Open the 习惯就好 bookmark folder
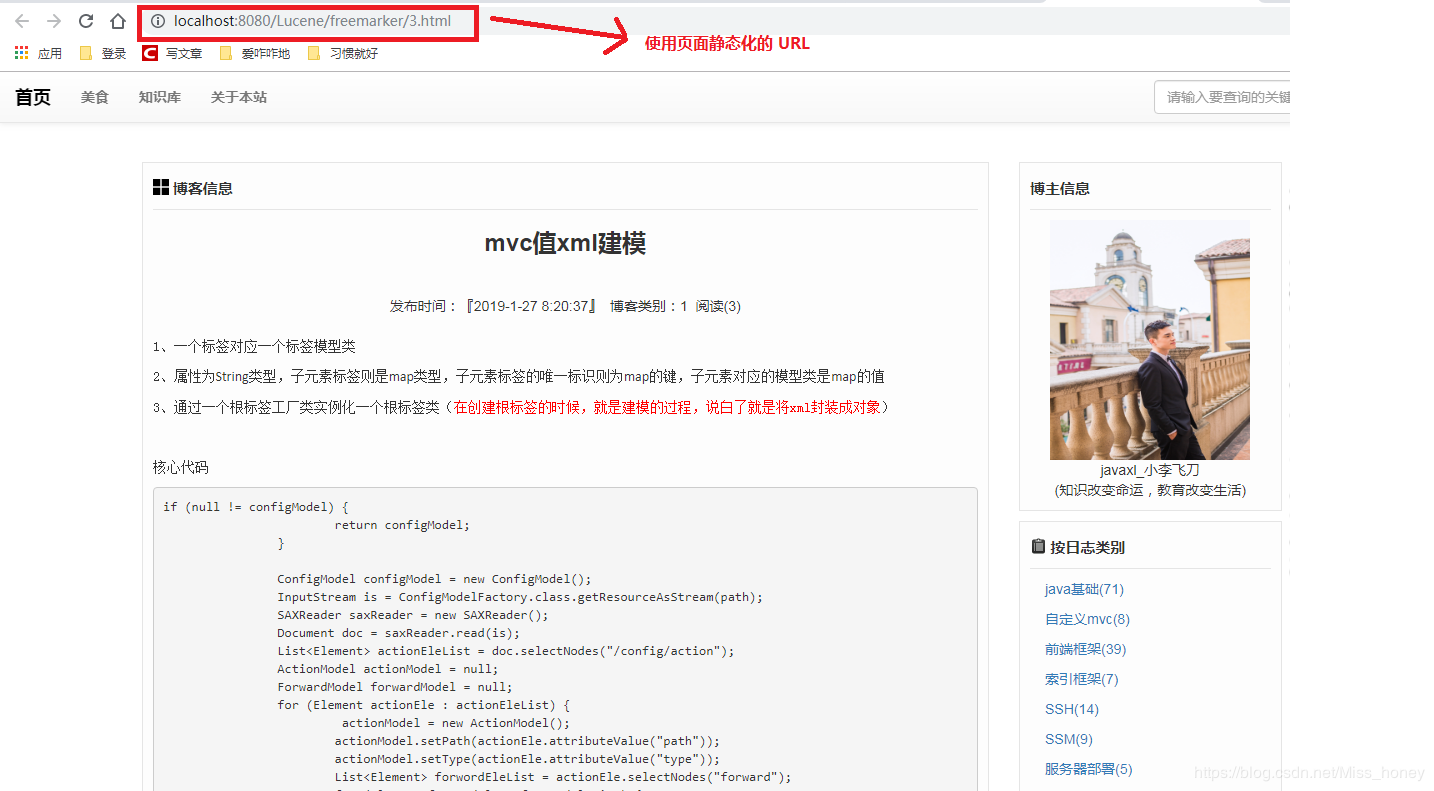Screen dimensions: 1434x791 343,53
